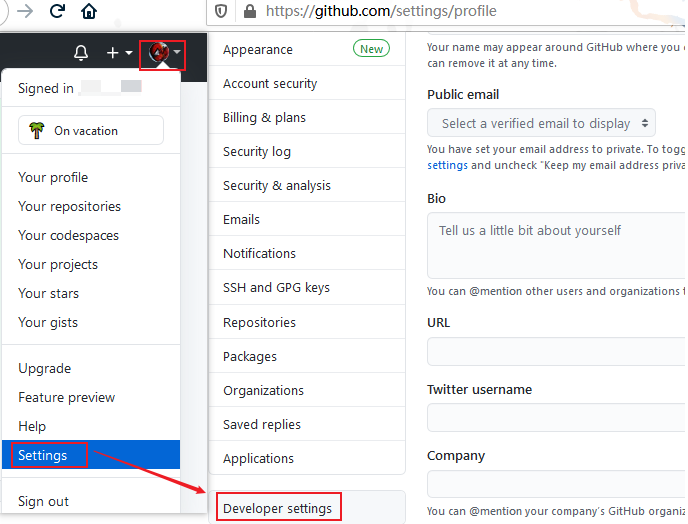Select Settings in user menu
Viewport: 688px width, 524px height.
click(x=91, y=455)
